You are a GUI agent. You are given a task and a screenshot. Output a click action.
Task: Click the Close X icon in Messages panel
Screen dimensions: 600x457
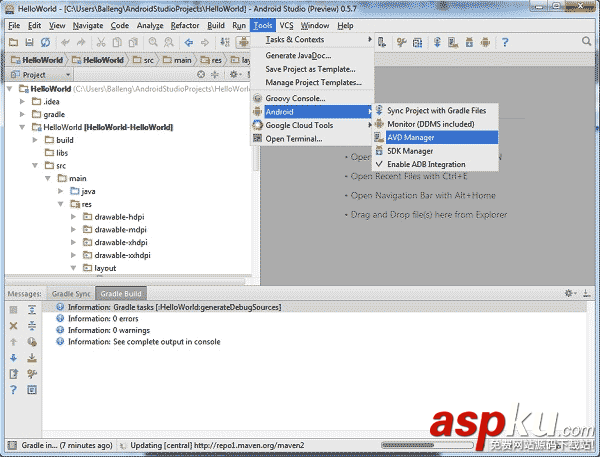pyautogui.click(x=13, y=326)
